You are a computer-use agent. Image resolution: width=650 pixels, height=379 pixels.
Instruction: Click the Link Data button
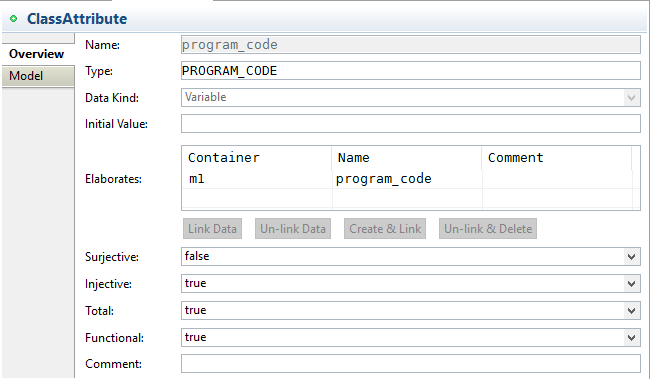pyautogui.click(x=212, y=229)
